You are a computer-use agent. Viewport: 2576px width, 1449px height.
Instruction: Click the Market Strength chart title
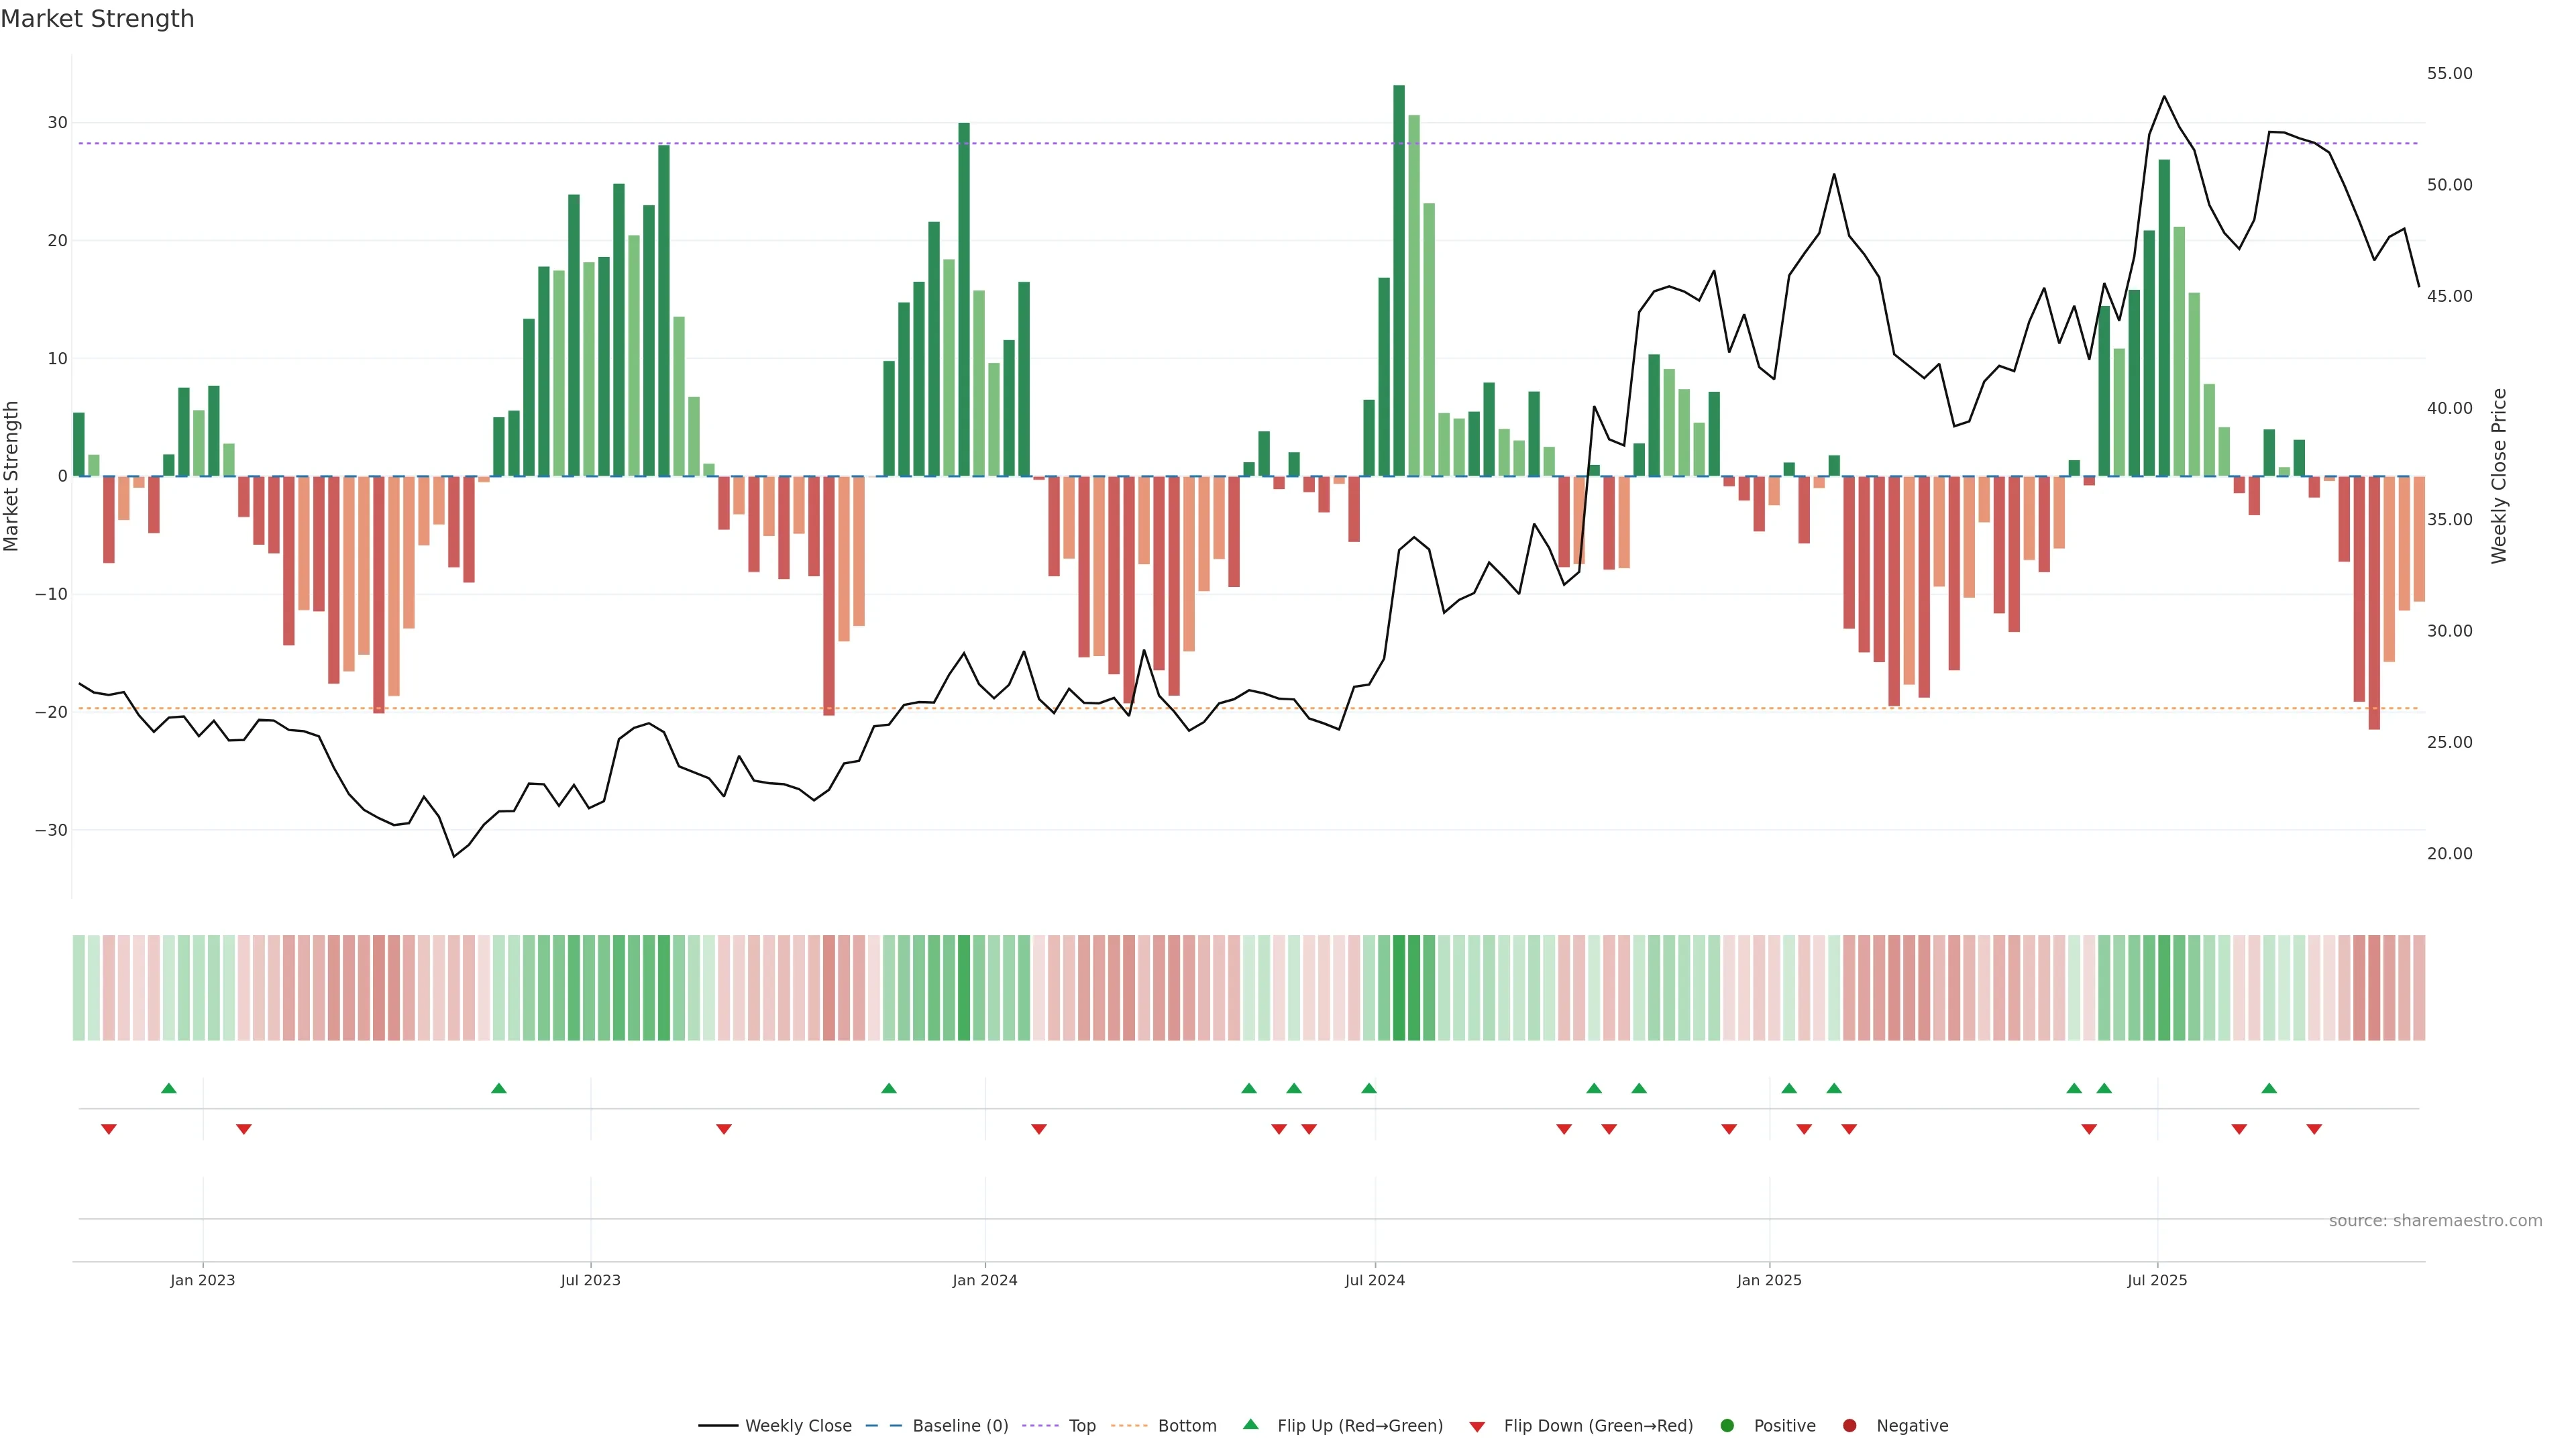(x=97, y=19)
